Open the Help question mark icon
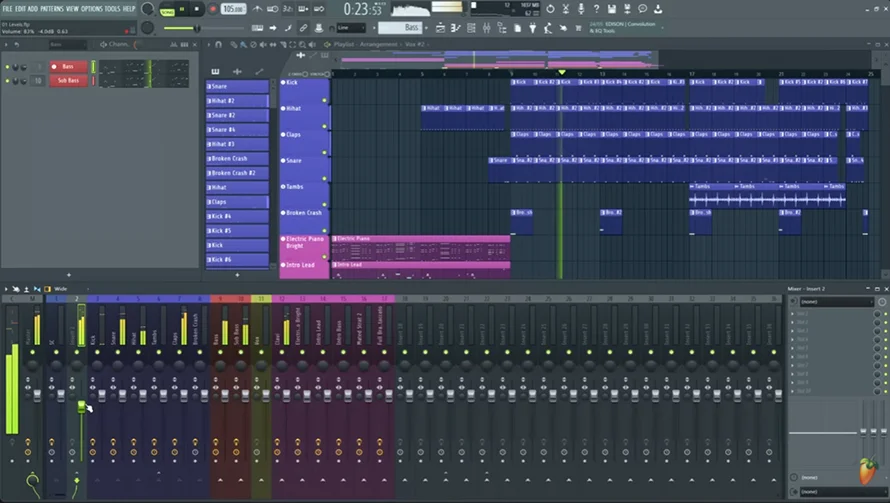 597,9
